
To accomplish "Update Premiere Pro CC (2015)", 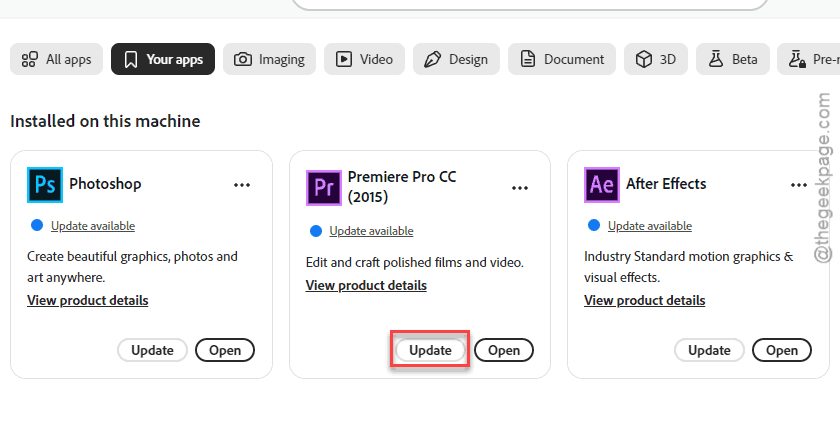I will [430, 350].
